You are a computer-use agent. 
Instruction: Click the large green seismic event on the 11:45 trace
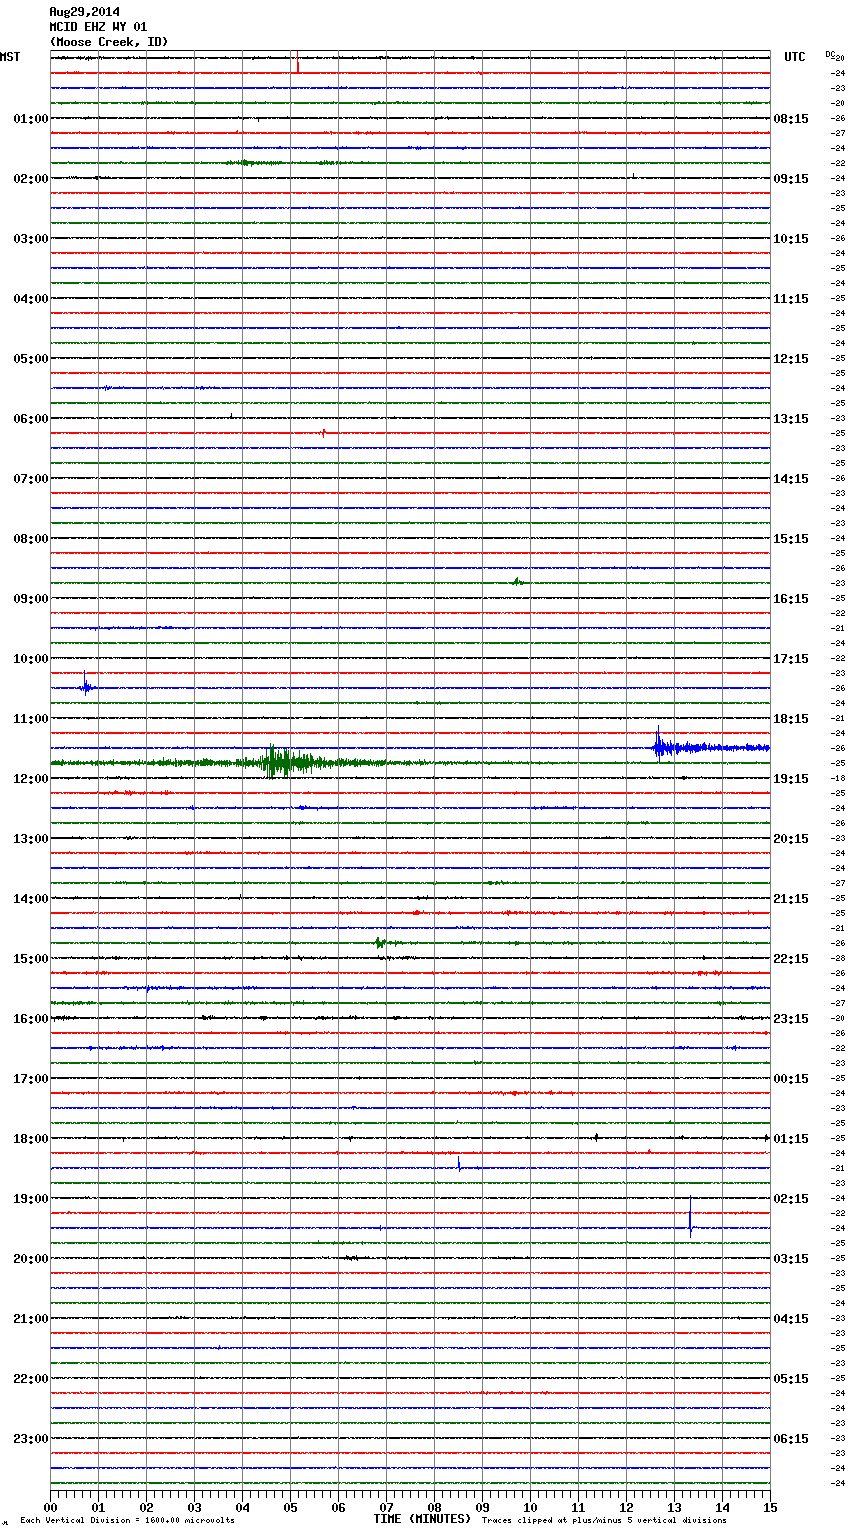288,762
